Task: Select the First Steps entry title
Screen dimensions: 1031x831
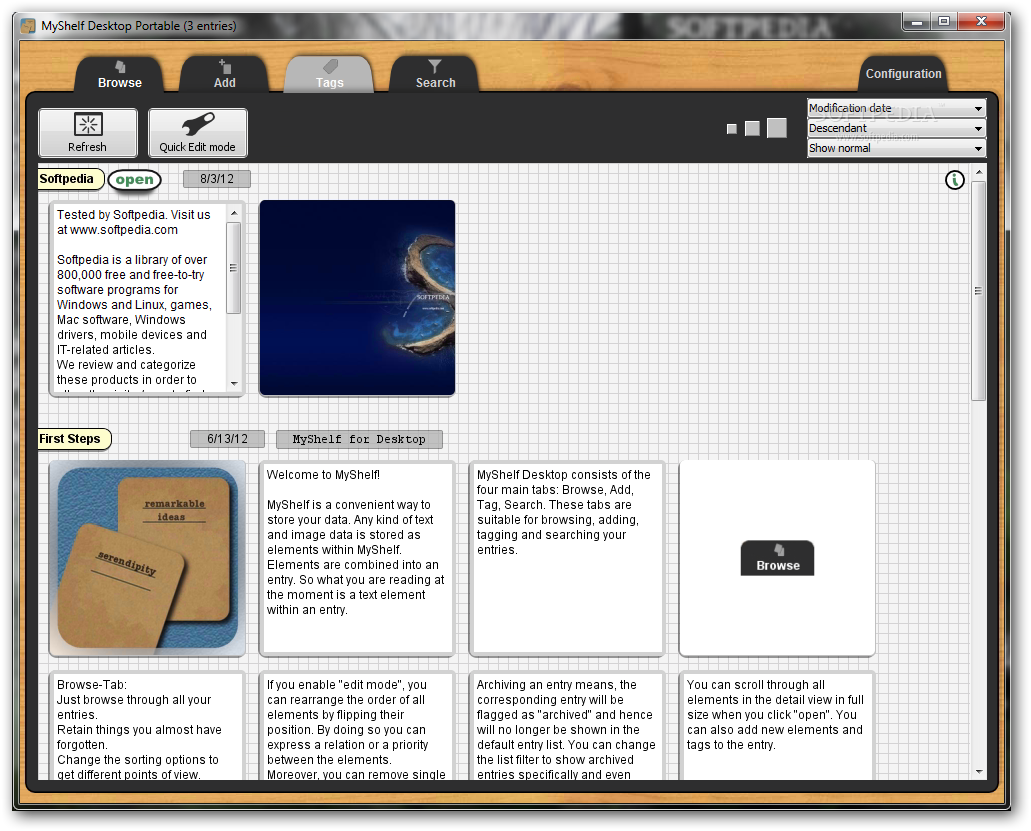Action: pyautogui.click(x=73, y=439)
